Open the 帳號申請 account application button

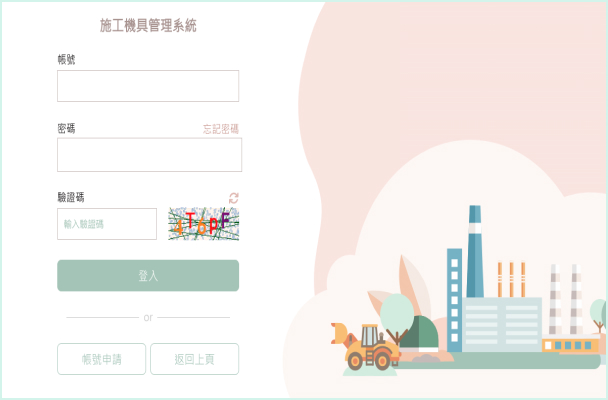101,359
